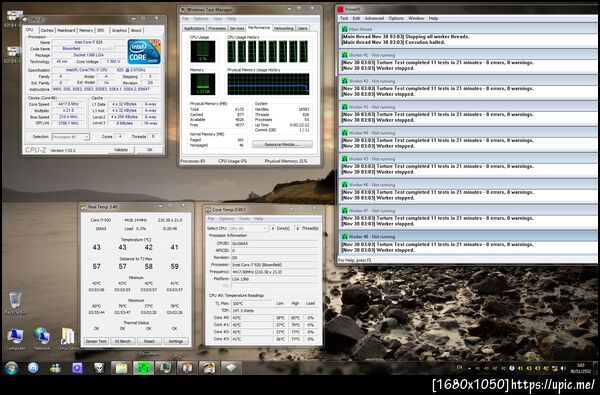Click the Reset button in Real Temp
Image resolution: width=600 pixels, height=395 pixels.
click(149, 341)
